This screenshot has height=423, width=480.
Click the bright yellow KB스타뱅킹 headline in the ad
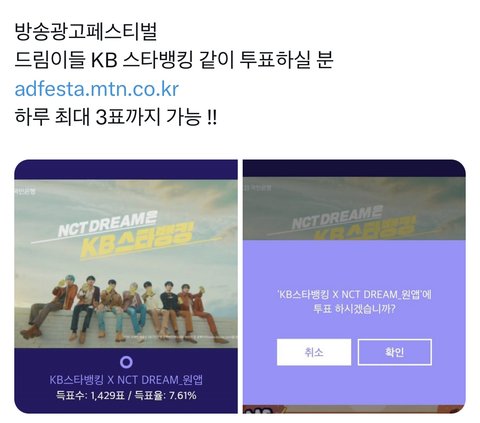point(137,242)
